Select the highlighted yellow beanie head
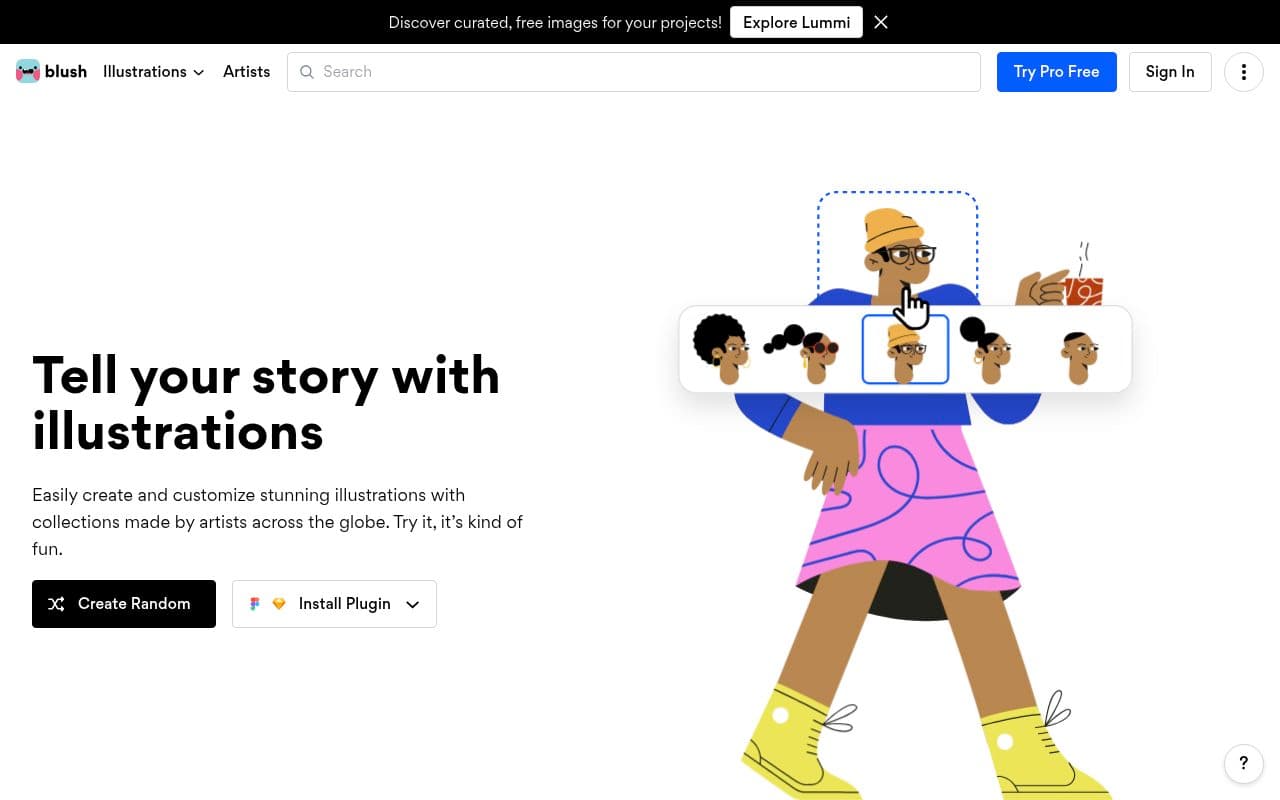The width and height of the screenshot is (1280, 800). [905, 350]
